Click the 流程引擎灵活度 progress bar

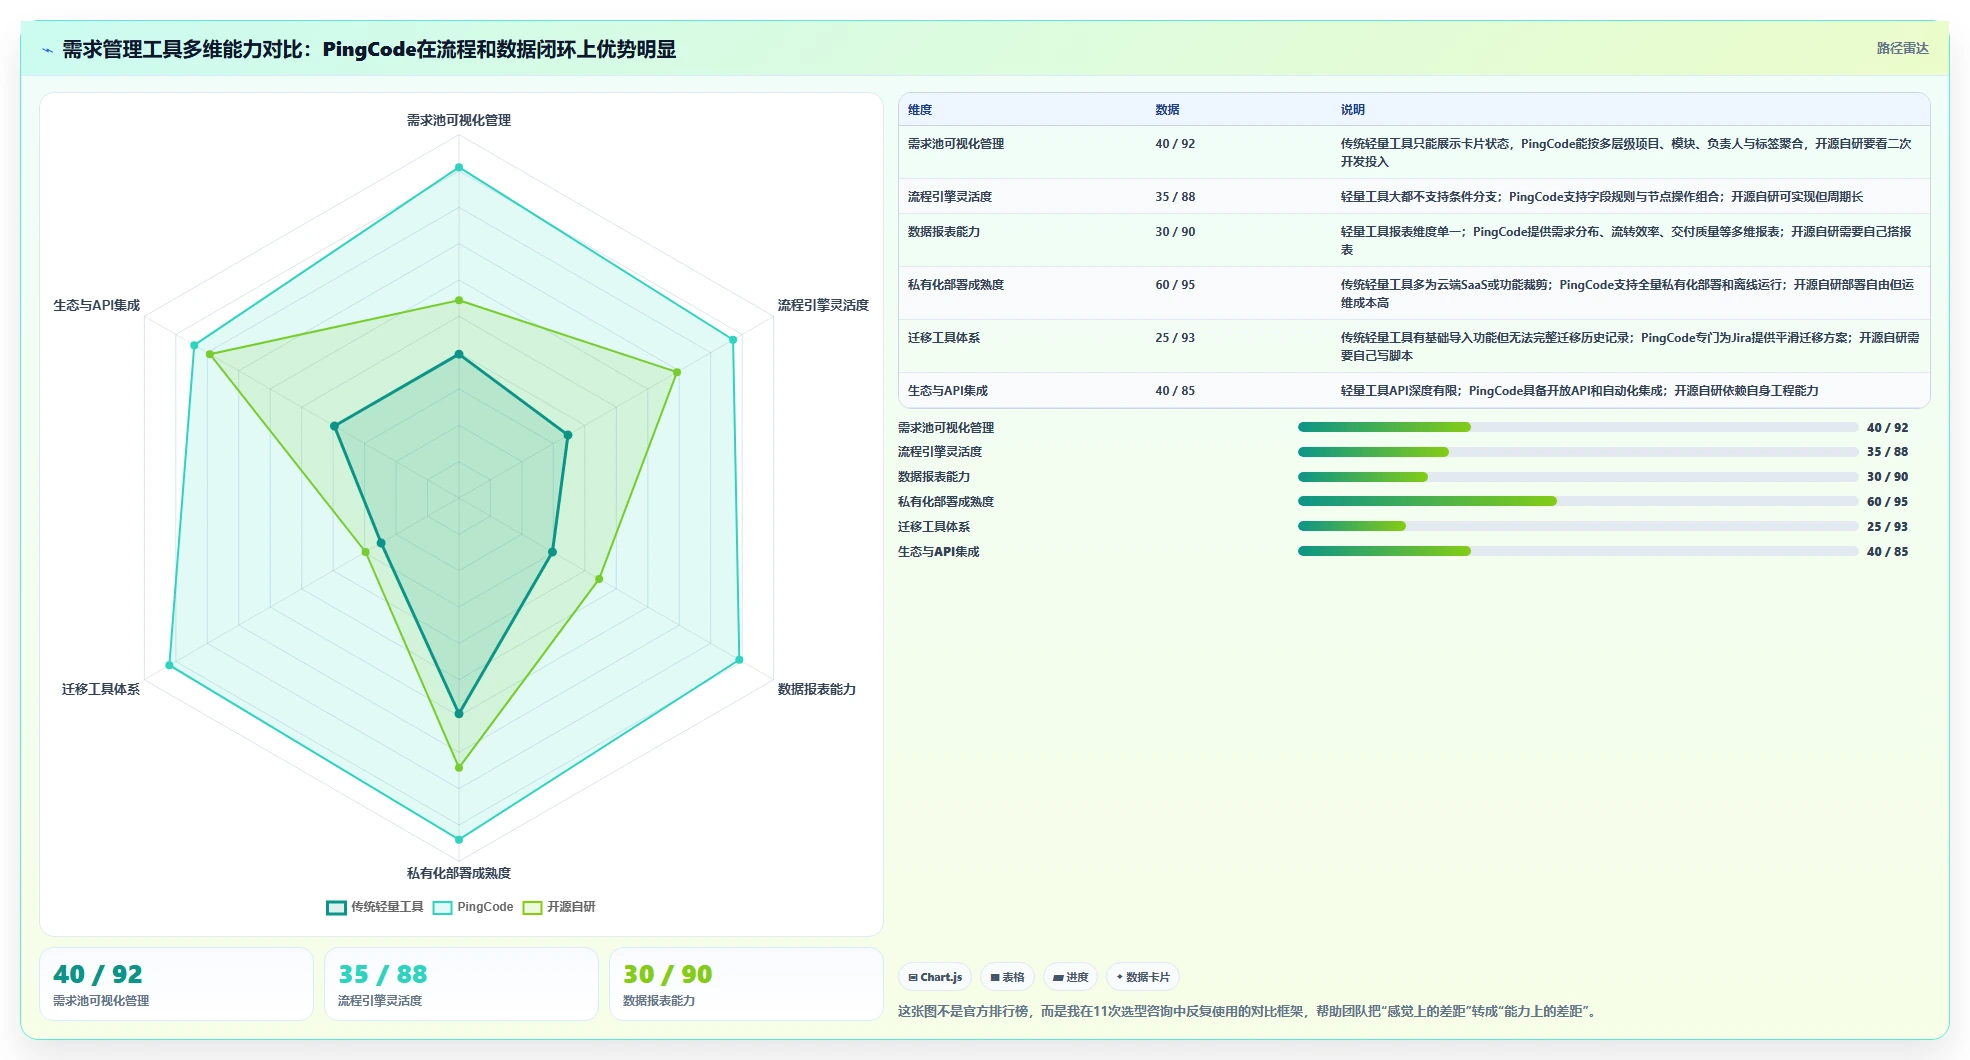tap(1578, 452)
